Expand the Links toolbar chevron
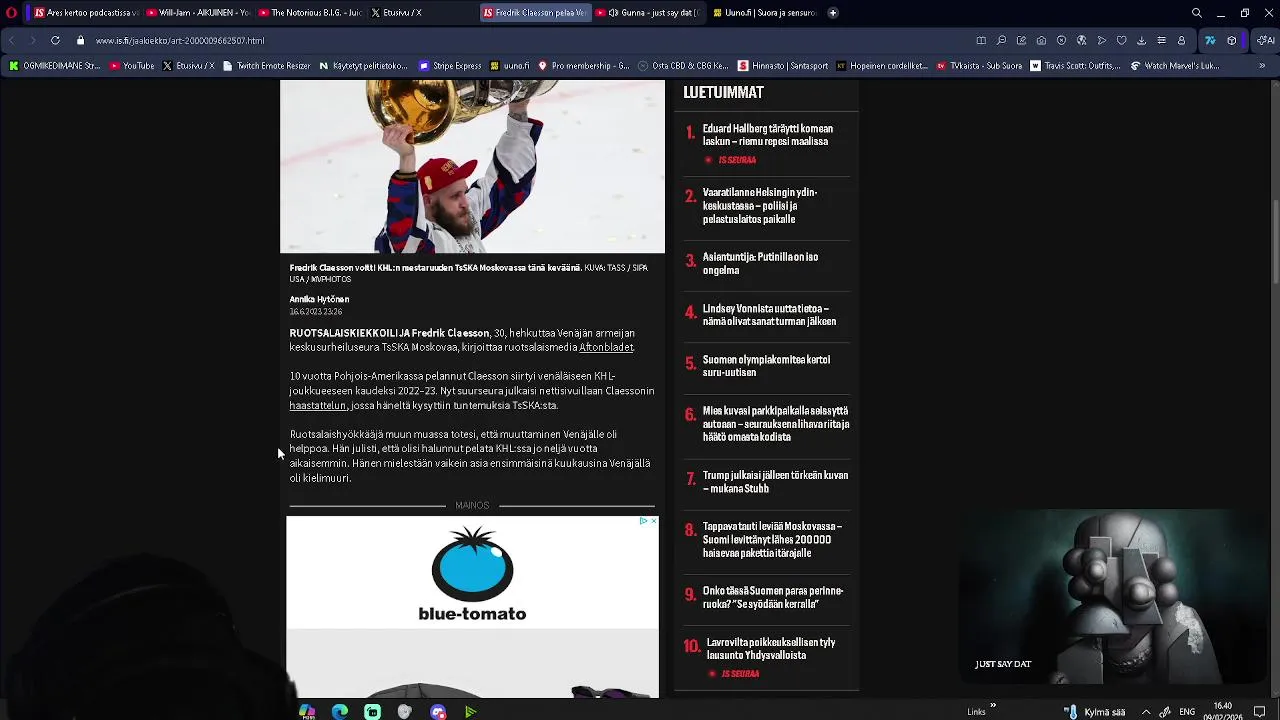This screenshot has height=720, width=1280. [993, 706]
